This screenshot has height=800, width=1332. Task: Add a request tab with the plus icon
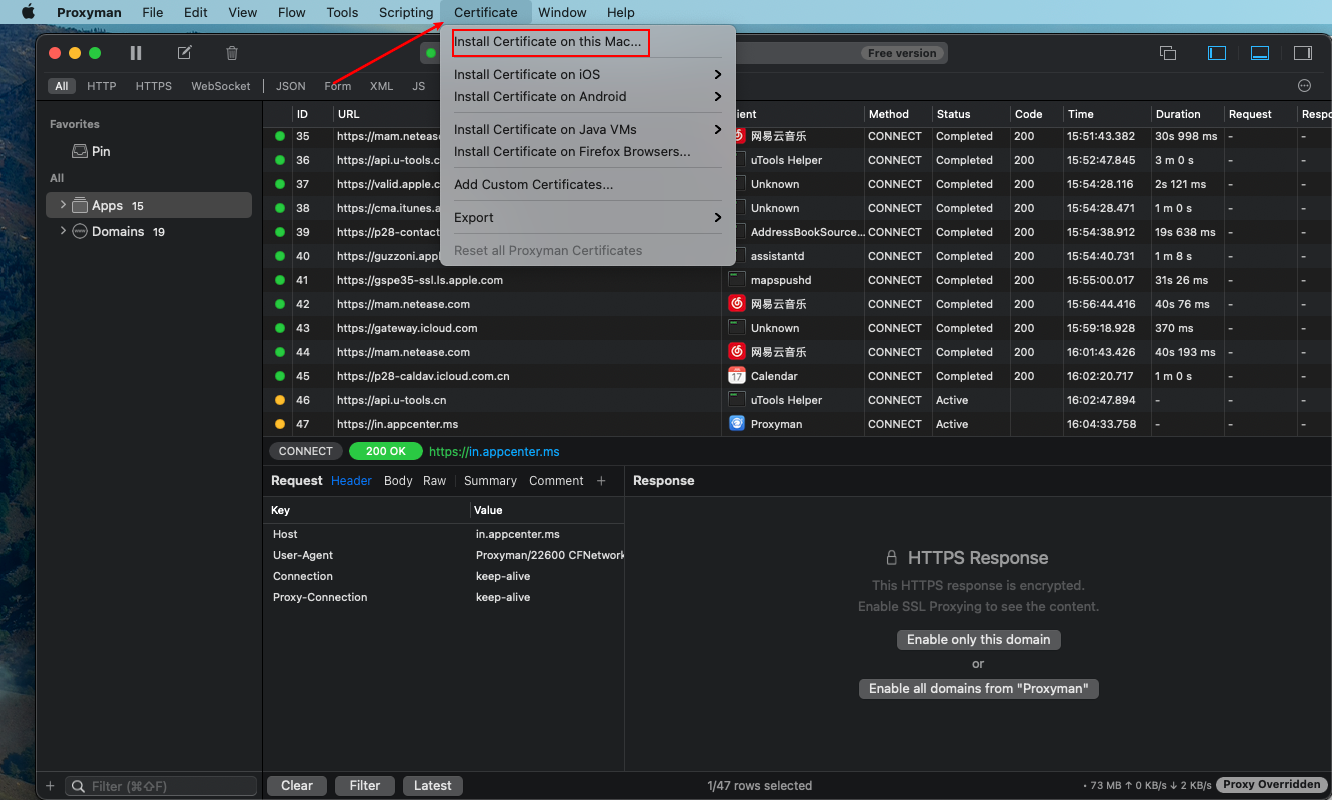pyautogui.click(x=601, y=481)
